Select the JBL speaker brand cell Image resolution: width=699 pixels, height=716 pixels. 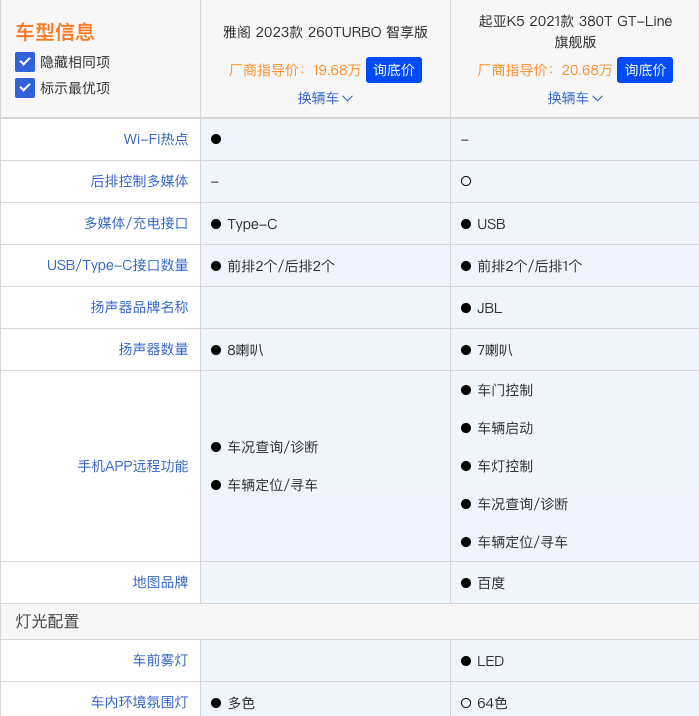[489, 308]
